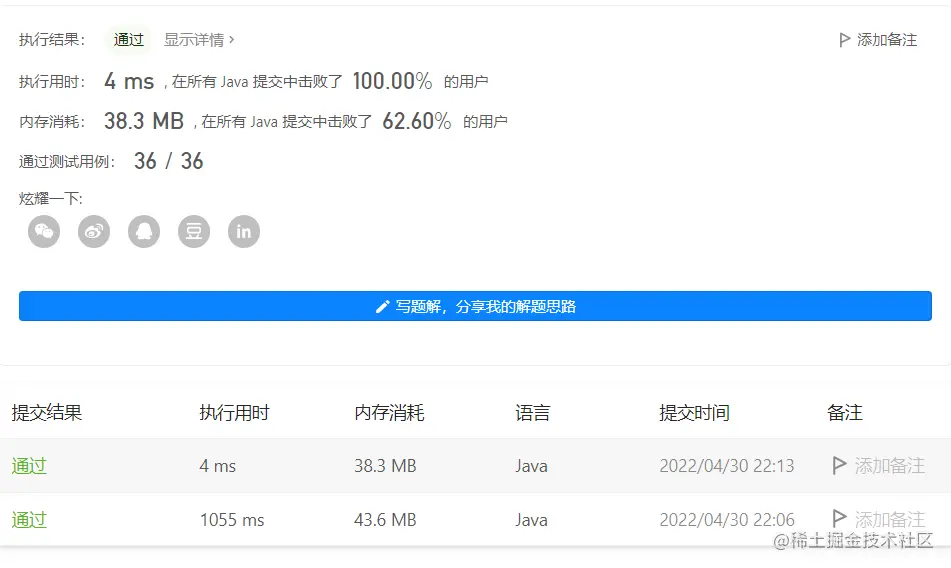Click Java in the 22:13 row
Screen dimensions: 951x568
pyautogui.click(x=531, y=466)
